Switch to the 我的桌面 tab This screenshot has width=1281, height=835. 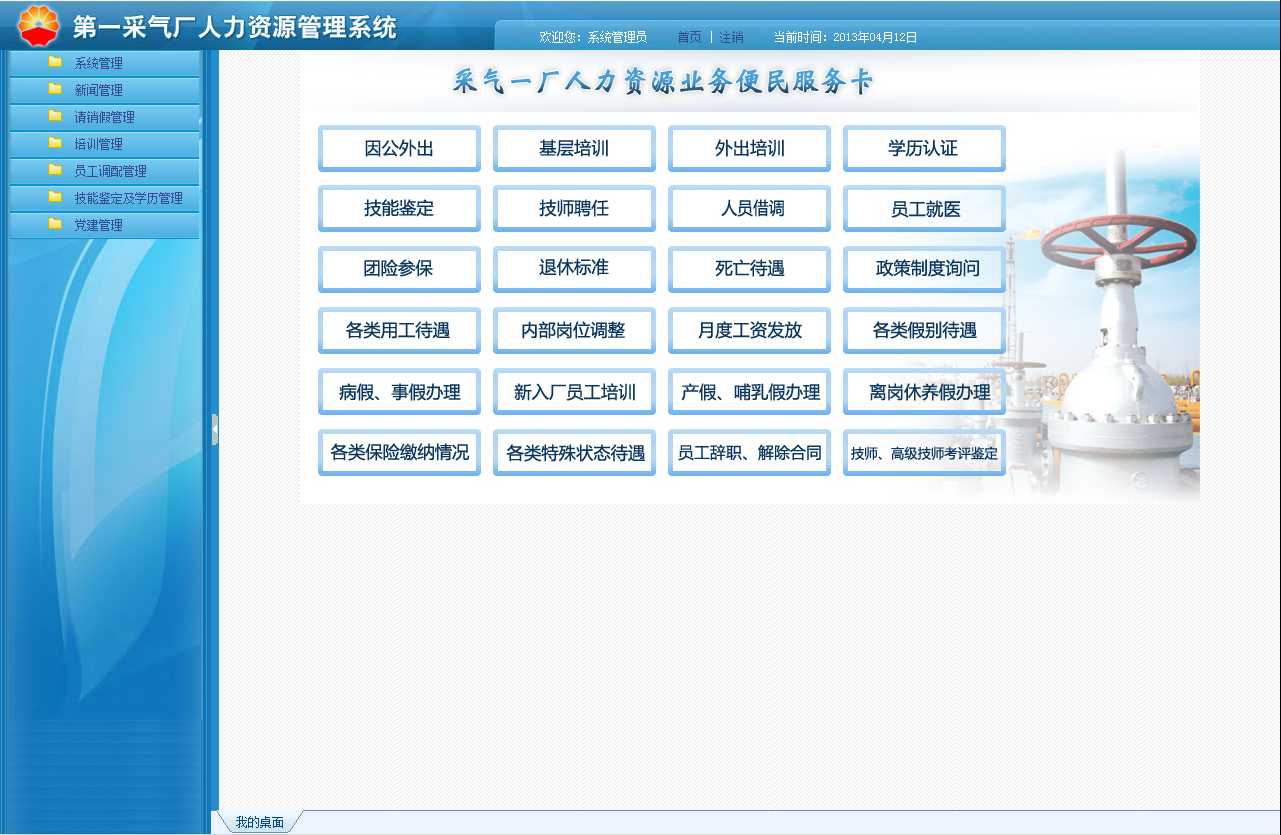tap(259, 822)
